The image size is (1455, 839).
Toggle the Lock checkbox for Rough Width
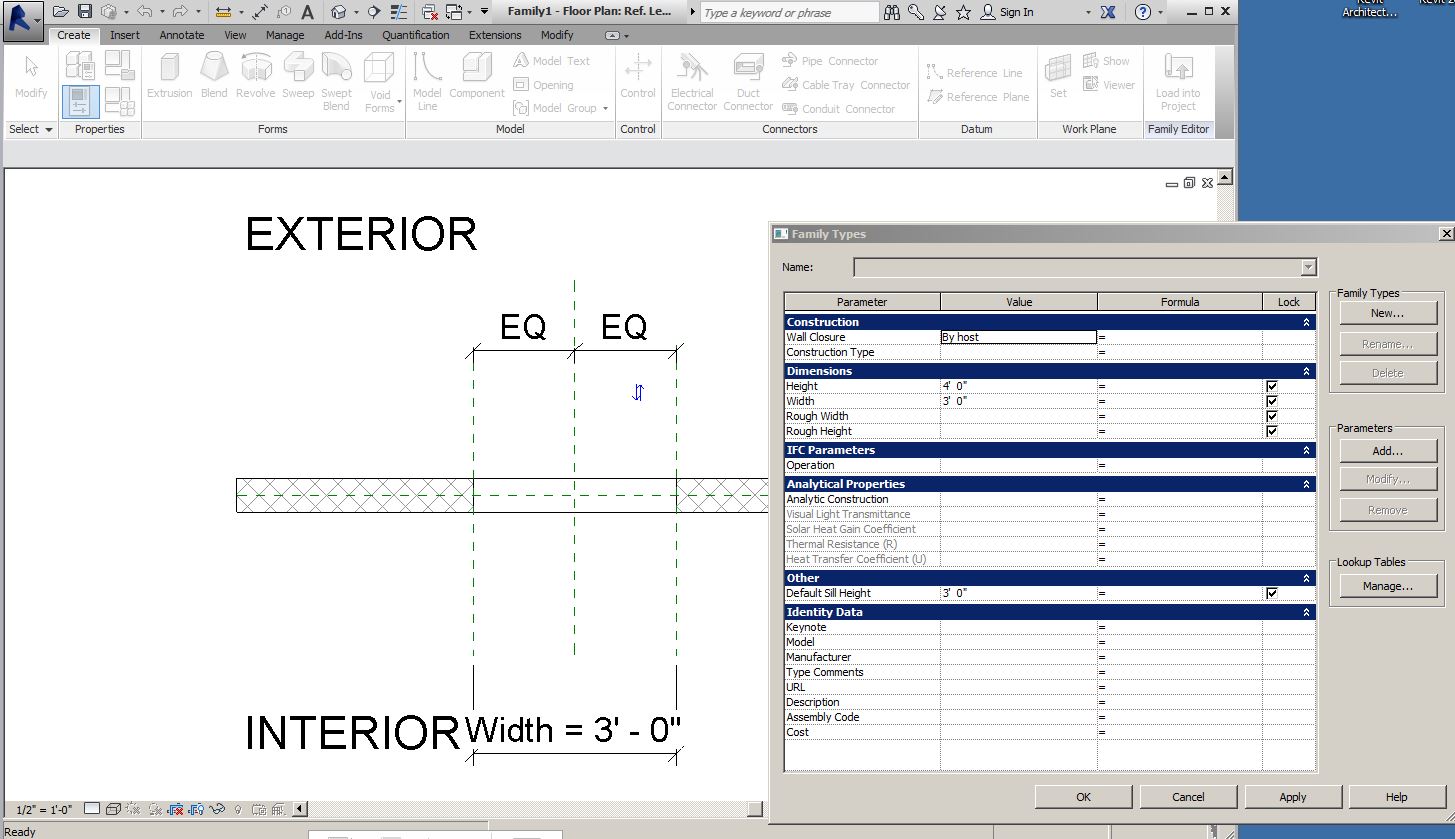tap(1272, 416)
